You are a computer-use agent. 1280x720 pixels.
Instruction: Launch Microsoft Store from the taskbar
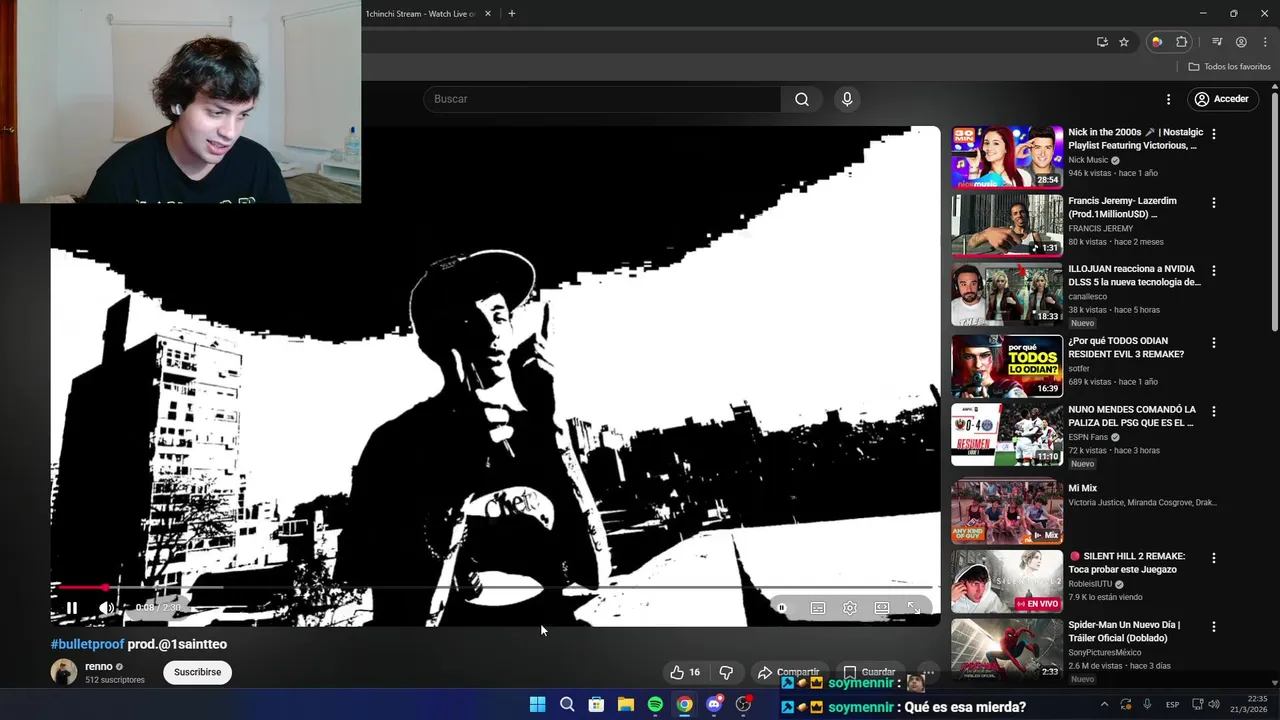pos(596,704)
